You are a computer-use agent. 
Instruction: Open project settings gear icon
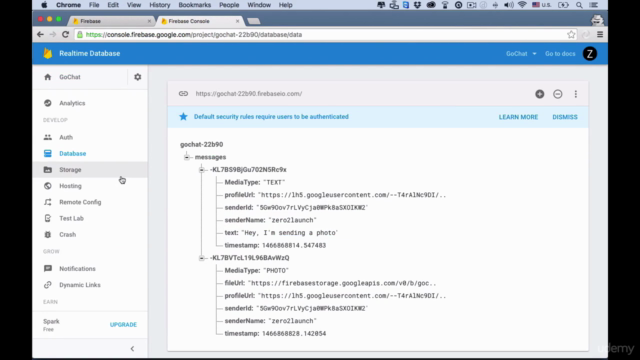138,77
